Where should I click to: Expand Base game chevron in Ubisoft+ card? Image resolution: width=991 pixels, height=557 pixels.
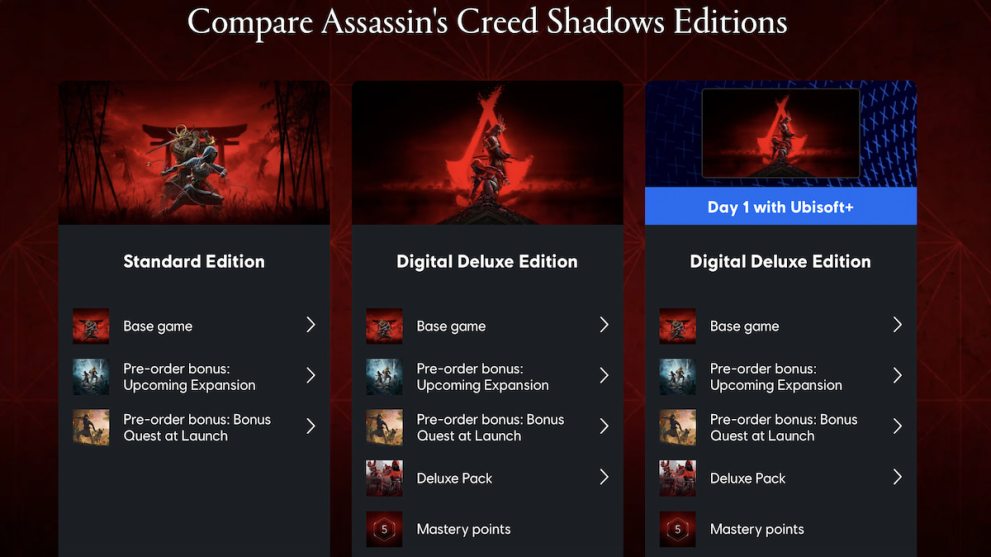click(897, 325)
